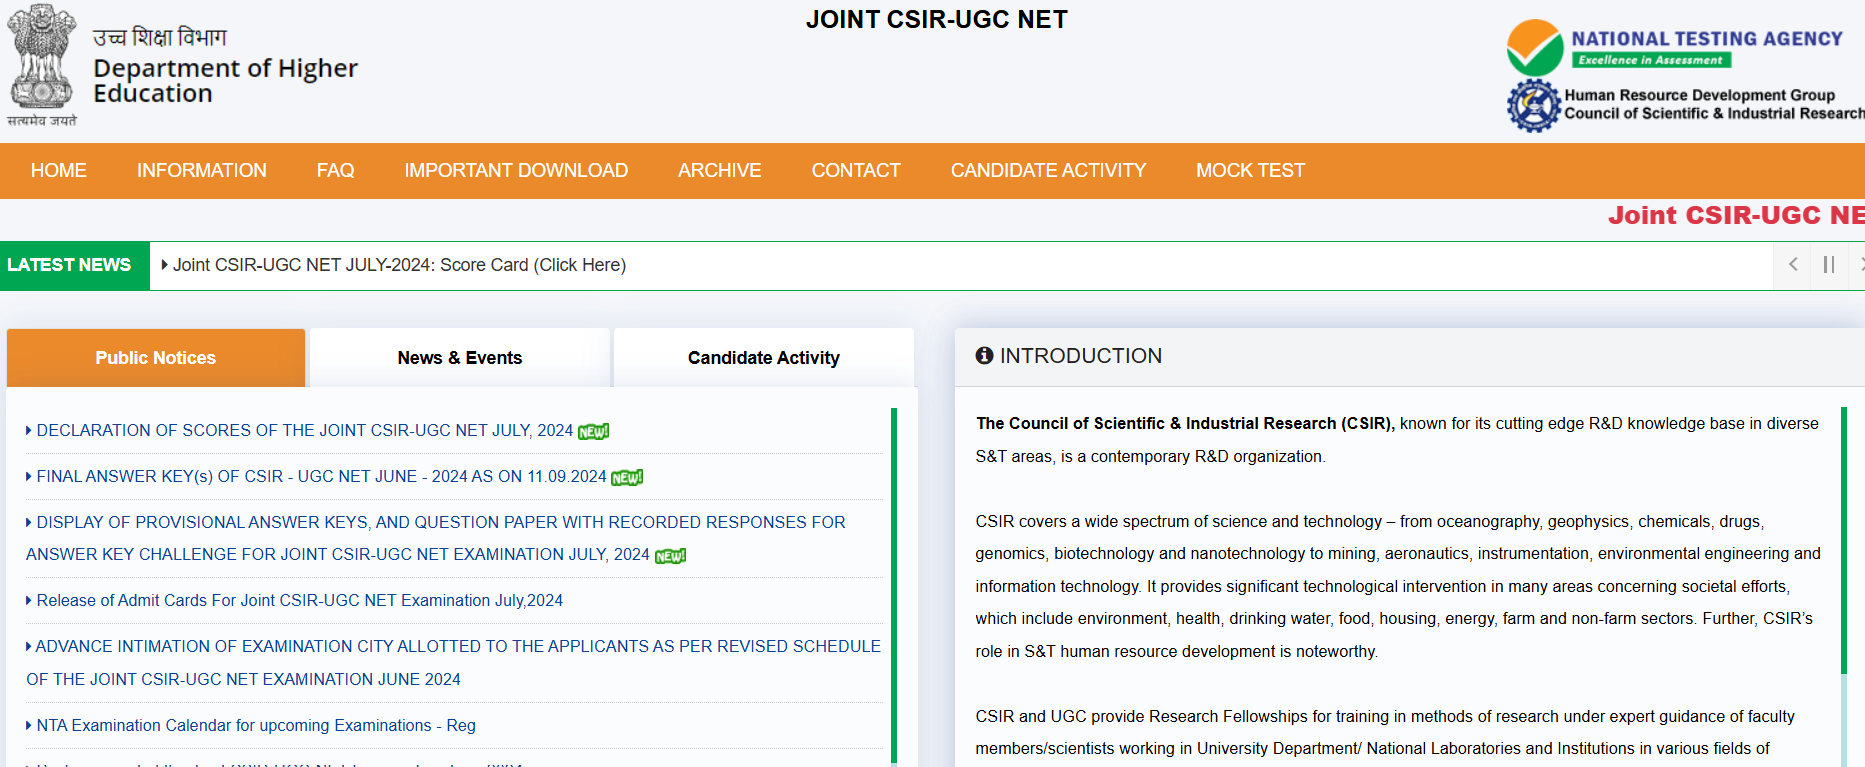Open CANDIDATE ACTIVITY in navigation bar
The width and height of the screenshot is (1865, 767).
pyautogui.click(x=1048, y=171)
